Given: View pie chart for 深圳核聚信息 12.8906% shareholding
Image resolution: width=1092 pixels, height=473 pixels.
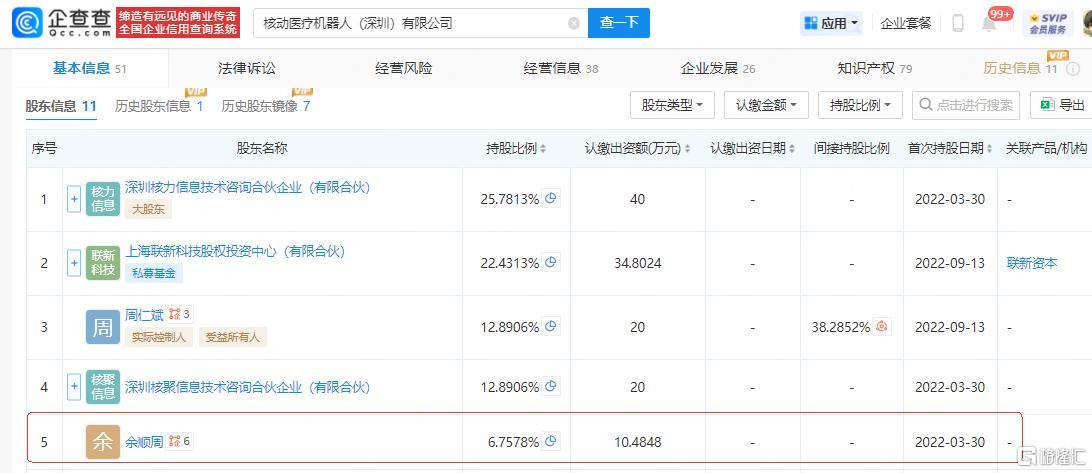Looking at the screenshot, I should point(551,387).
